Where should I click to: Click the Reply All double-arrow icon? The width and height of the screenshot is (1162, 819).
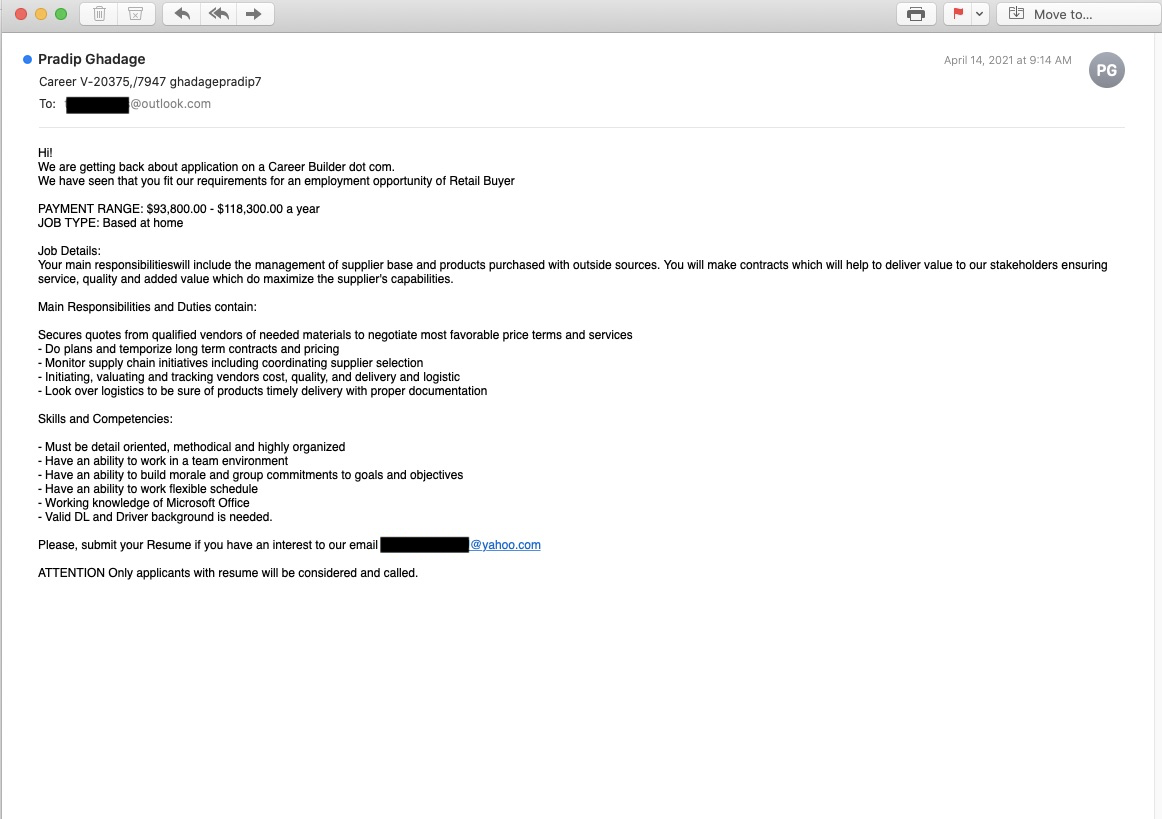219,14
